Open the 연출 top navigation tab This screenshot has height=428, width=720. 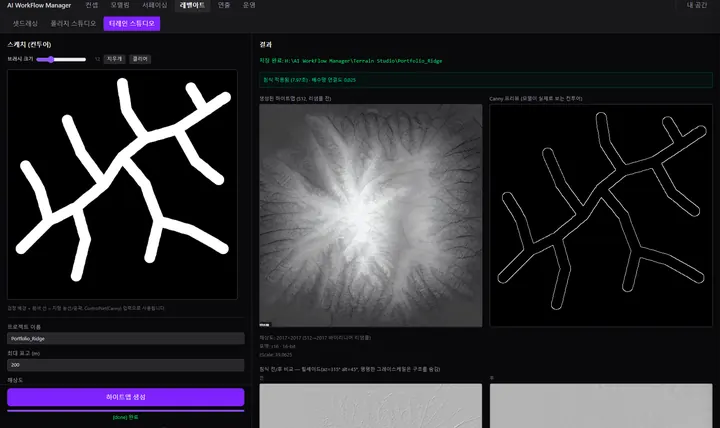(224, 5)
